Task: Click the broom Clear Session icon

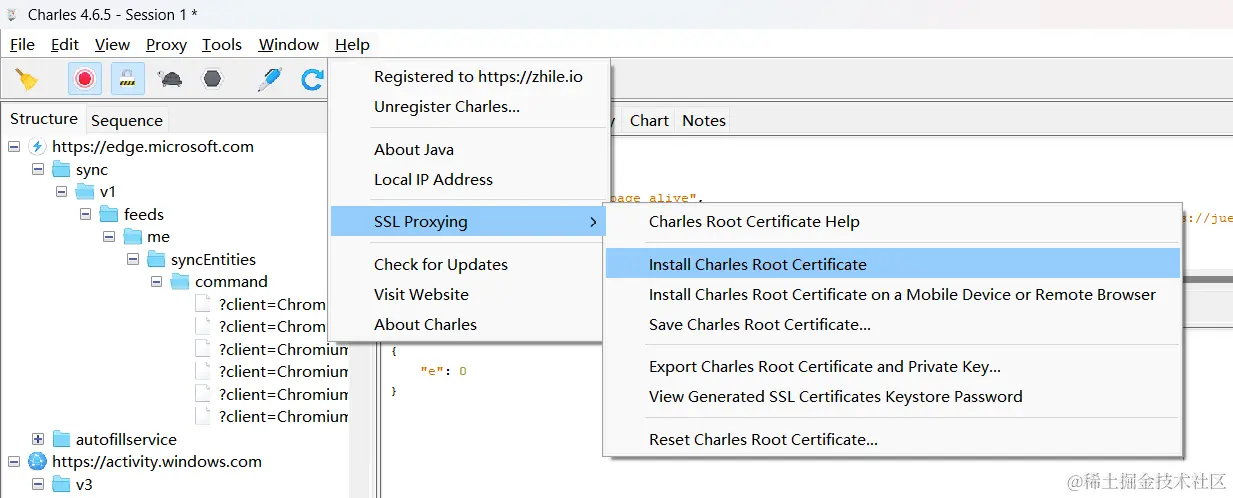Action: [27, 79]
